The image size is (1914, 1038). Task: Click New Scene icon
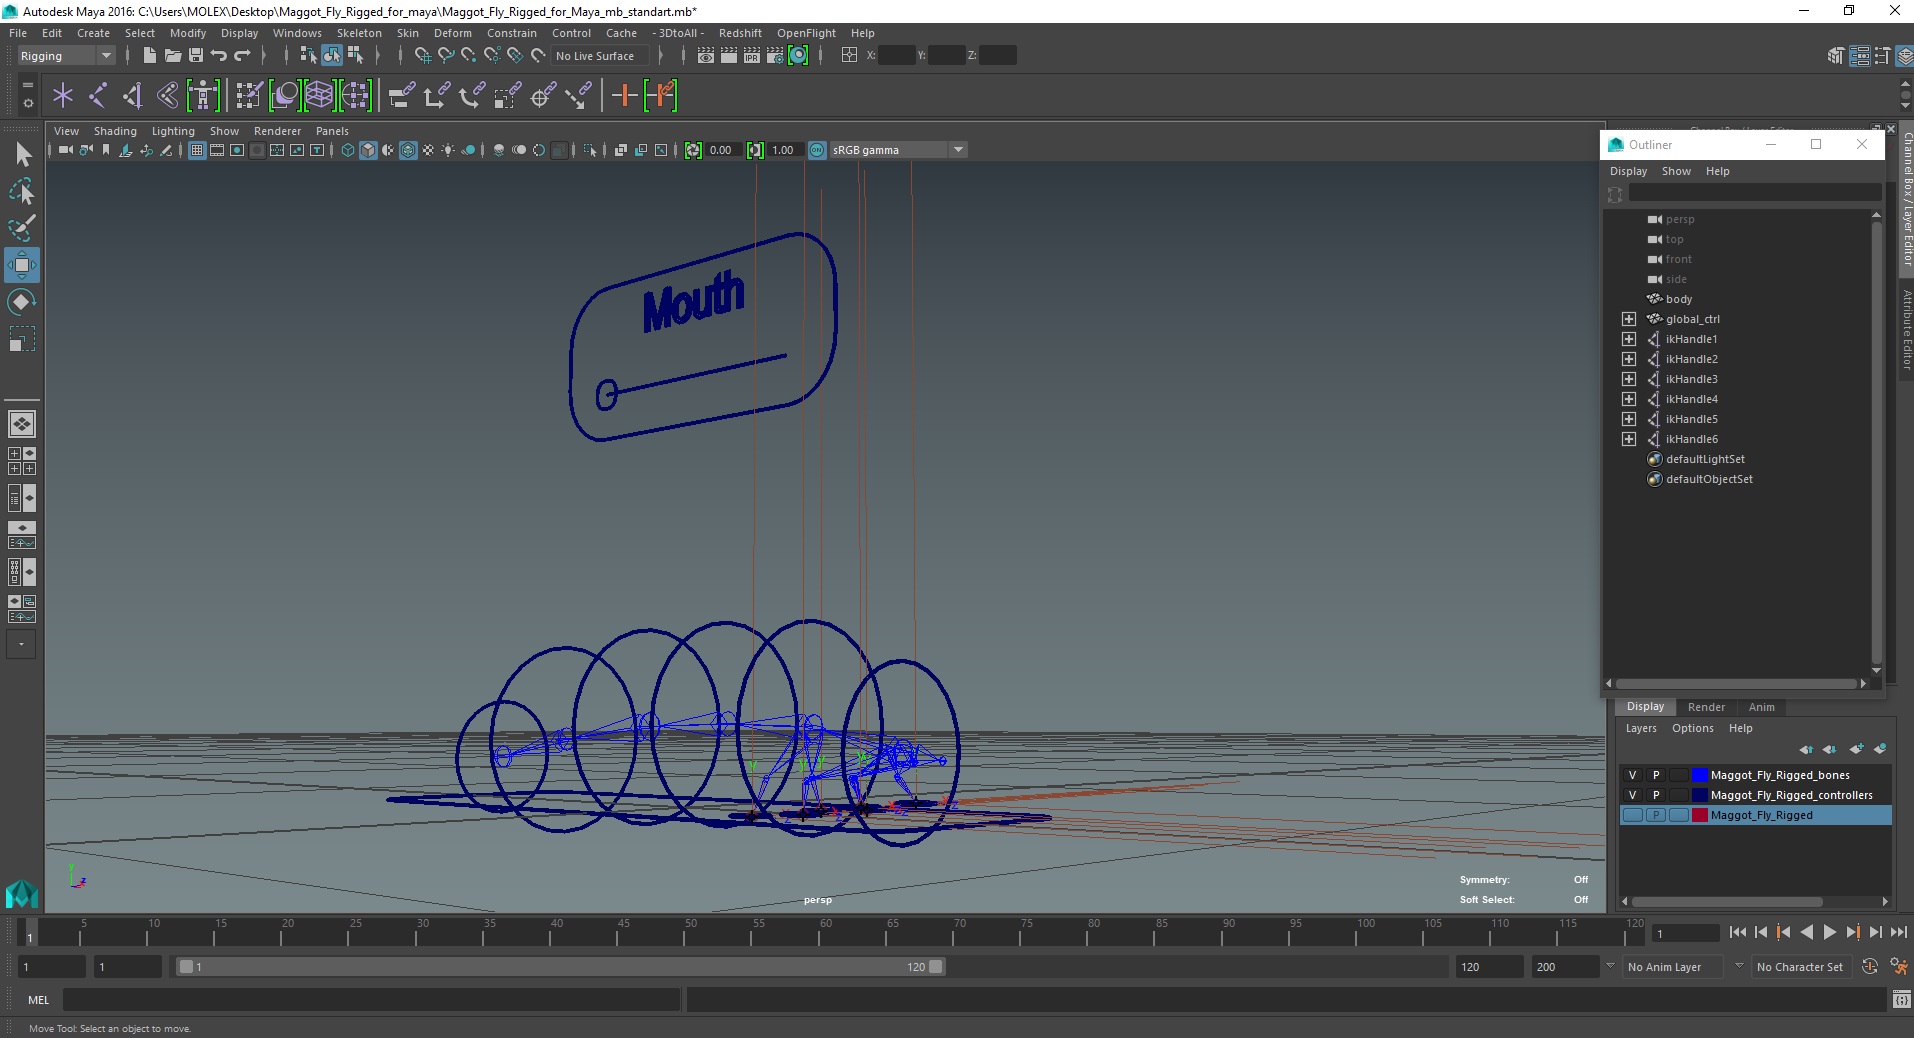pyautogui.click(x=149, y=56)
